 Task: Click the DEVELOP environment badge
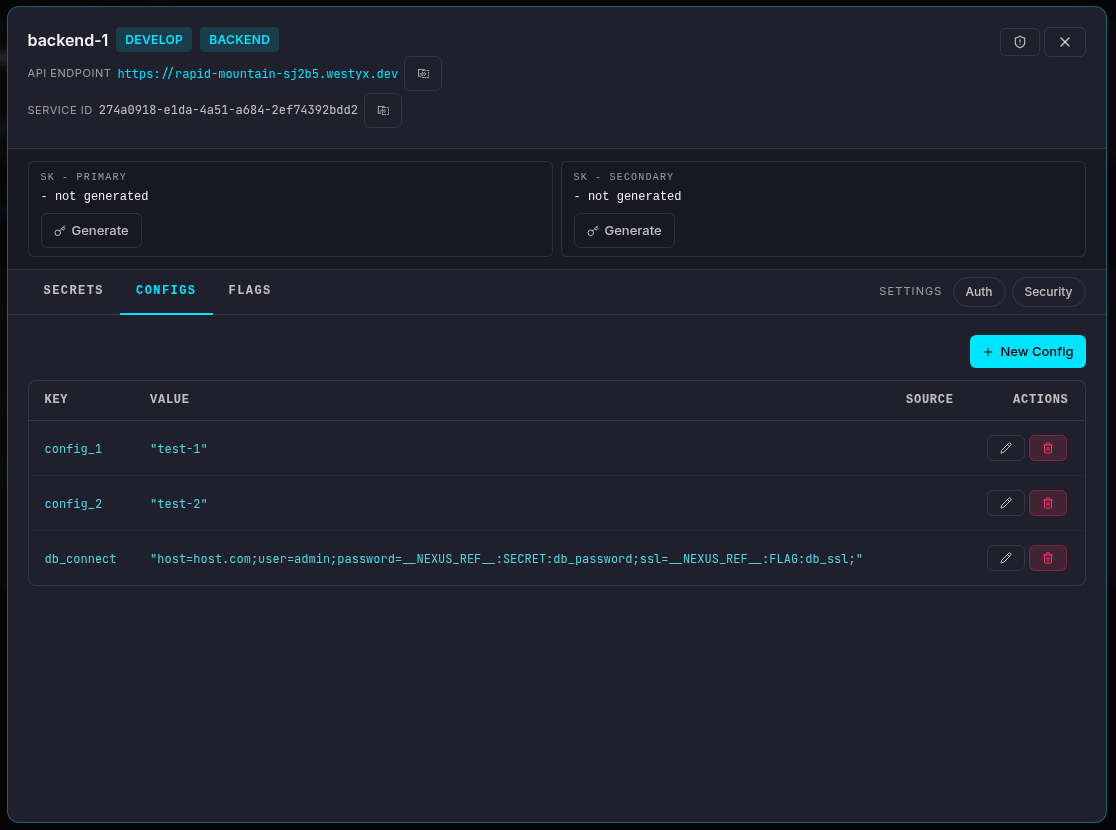click(154, 40)
